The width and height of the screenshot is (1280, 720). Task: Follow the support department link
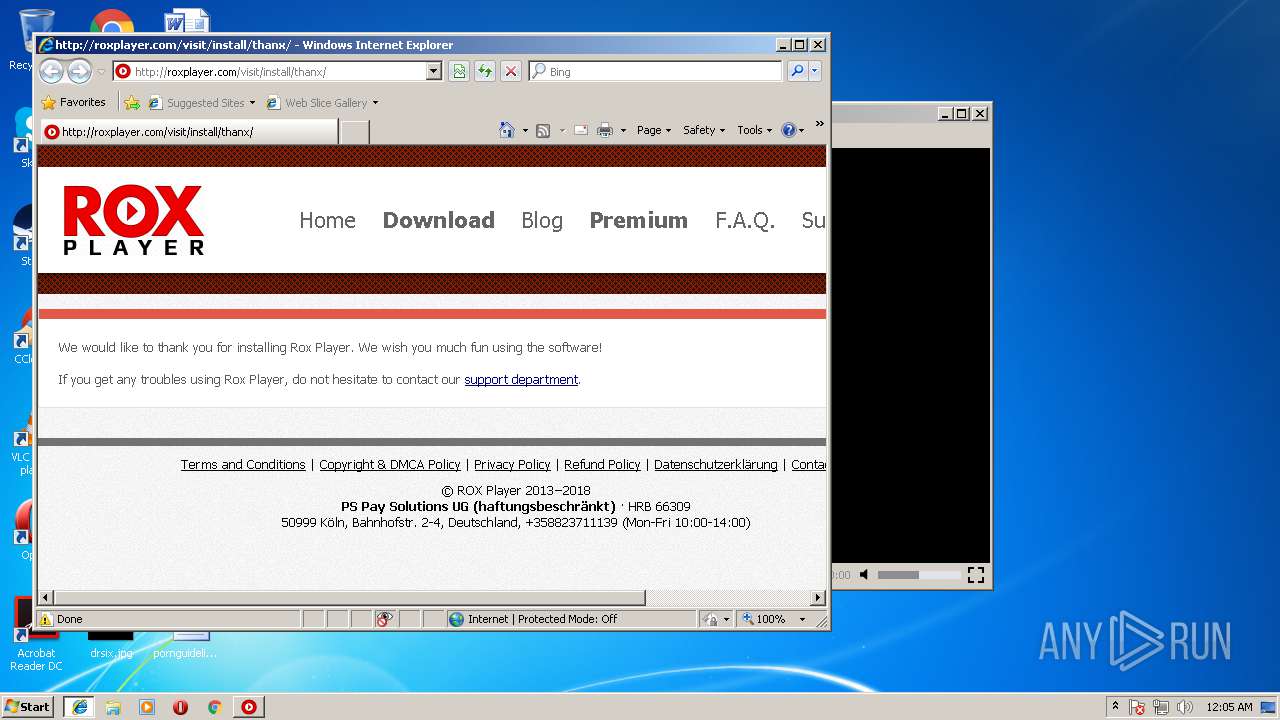521,379
